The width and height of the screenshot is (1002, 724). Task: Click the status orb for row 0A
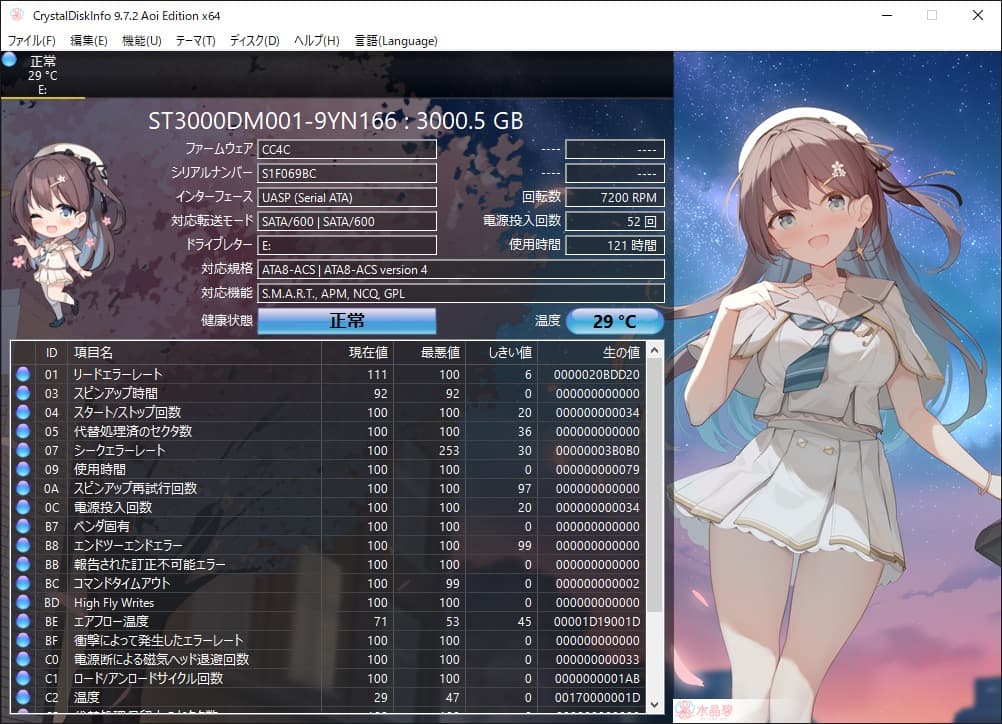click(23, 488)
